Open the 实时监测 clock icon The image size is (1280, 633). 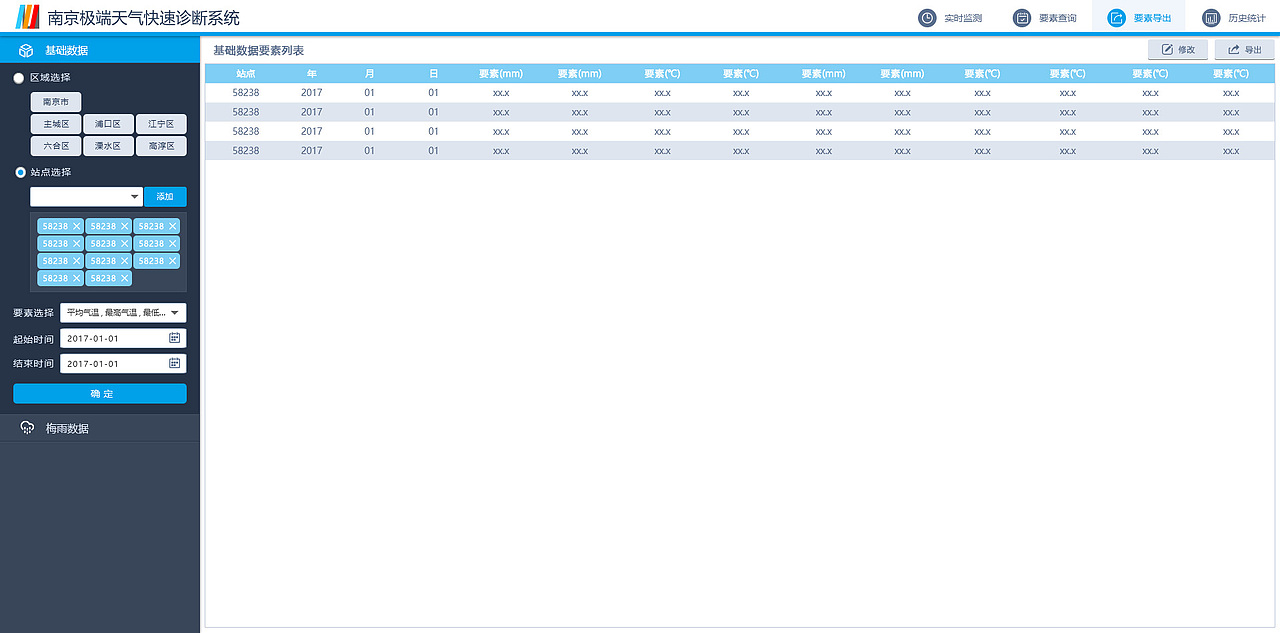(x=928, y=18)
